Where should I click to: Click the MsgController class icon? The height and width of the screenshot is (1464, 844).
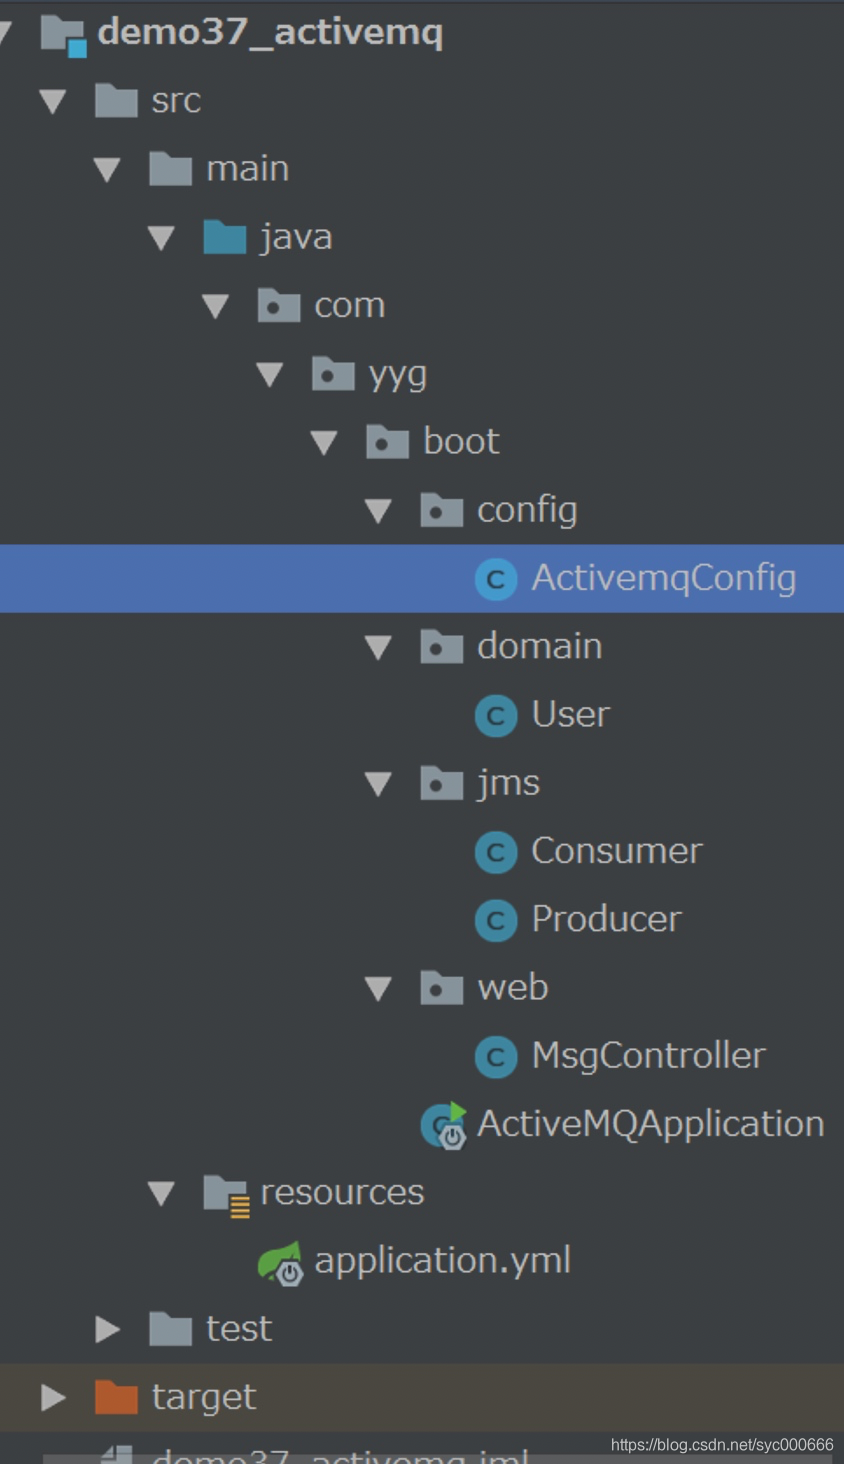tap(496, 1056)
